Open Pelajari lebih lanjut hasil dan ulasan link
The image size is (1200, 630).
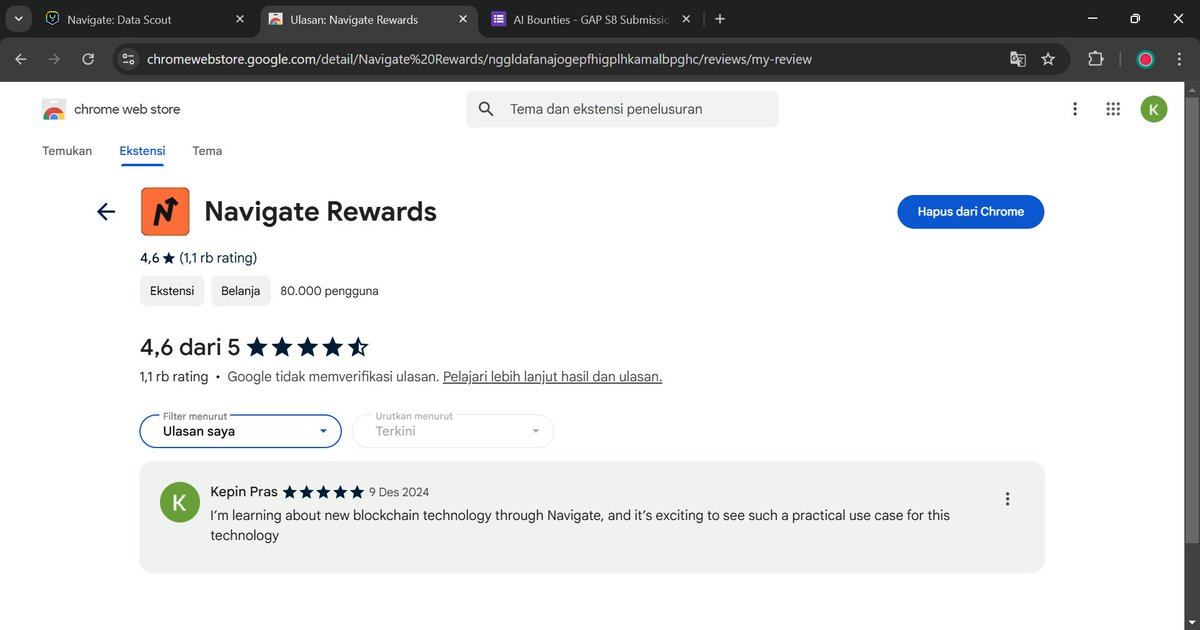tap(553, 377)
